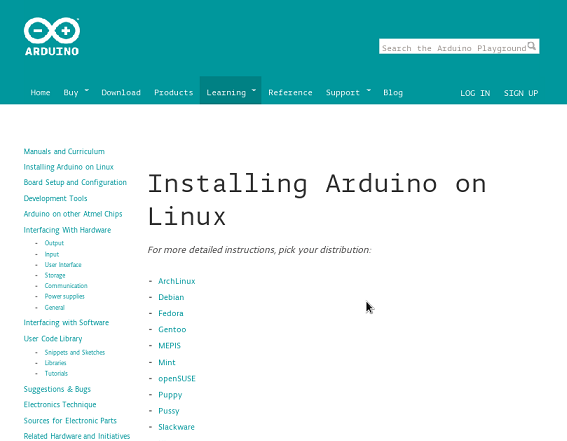Click the Installing Arduino on Linux heading

pos(317,200)
